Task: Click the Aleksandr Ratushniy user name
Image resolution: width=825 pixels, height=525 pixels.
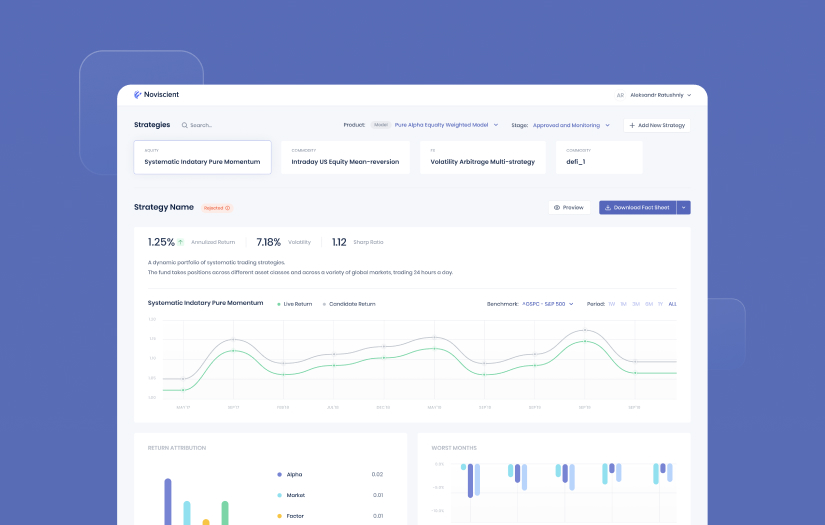Action: click(657, 95)
